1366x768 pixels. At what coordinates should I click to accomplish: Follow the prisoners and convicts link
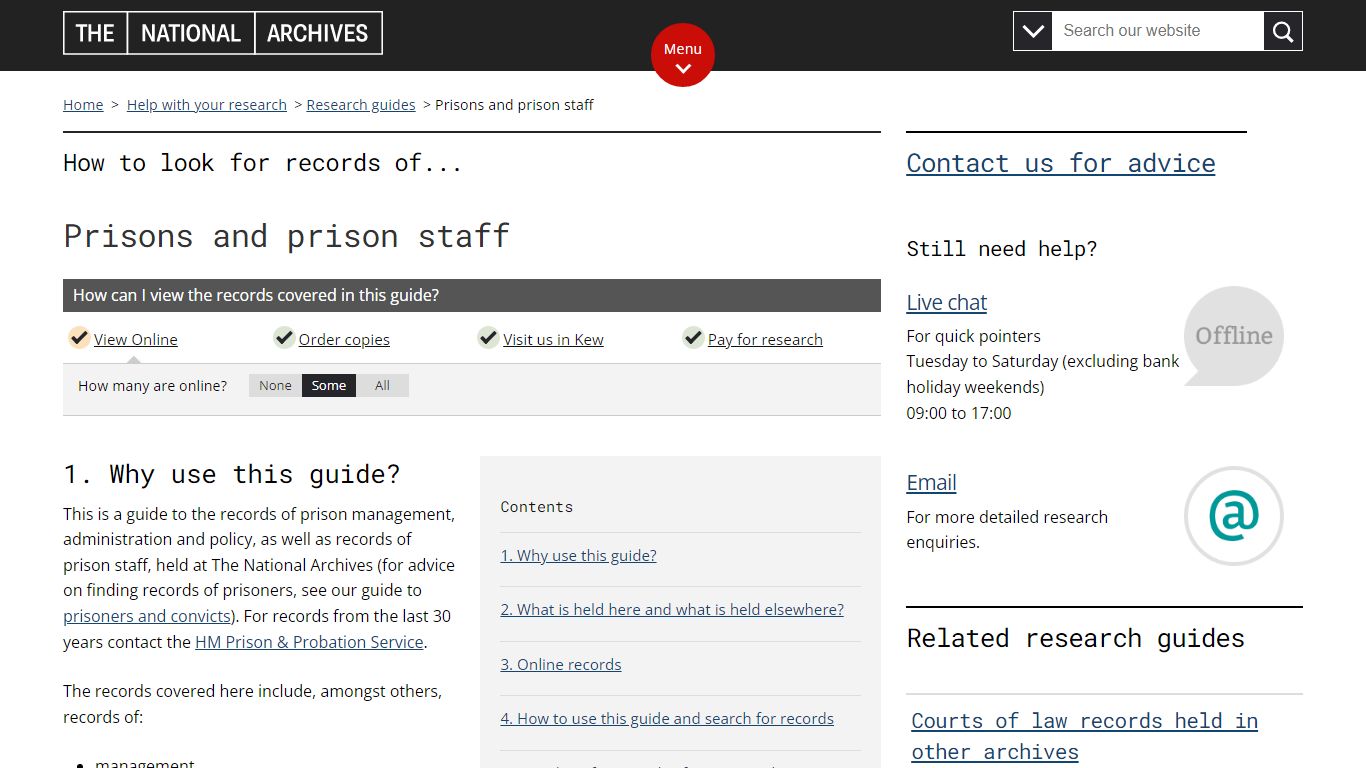[147, 616]
